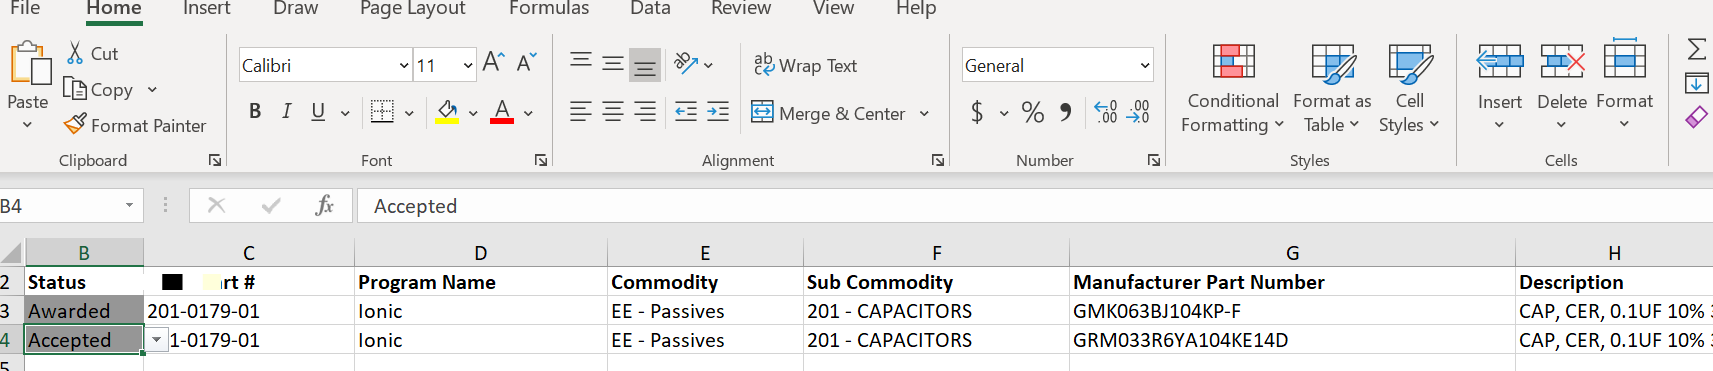
Task: Increase decimal places
Action: pyautogui.click(x=1105, y=112)
